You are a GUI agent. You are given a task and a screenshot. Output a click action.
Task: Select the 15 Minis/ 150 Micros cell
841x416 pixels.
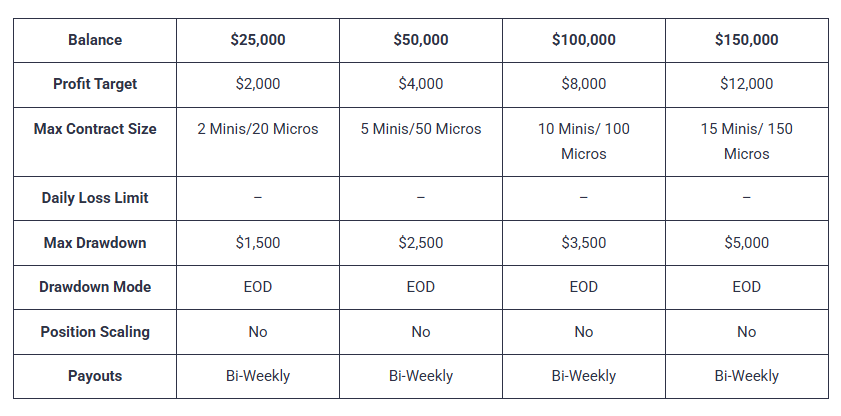point(747,142)
